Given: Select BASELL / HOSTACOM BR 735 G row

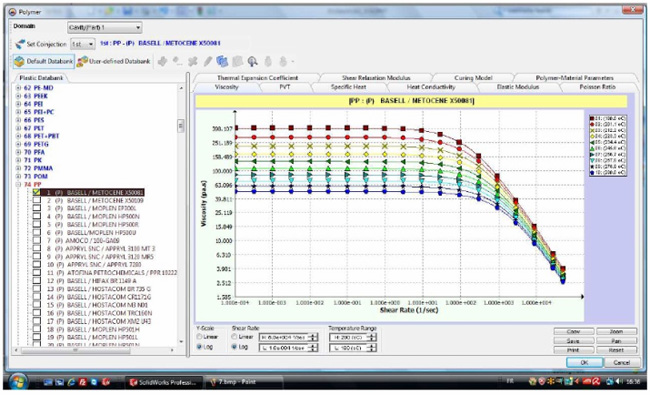Looking at the screenshot, I should 109,289.
